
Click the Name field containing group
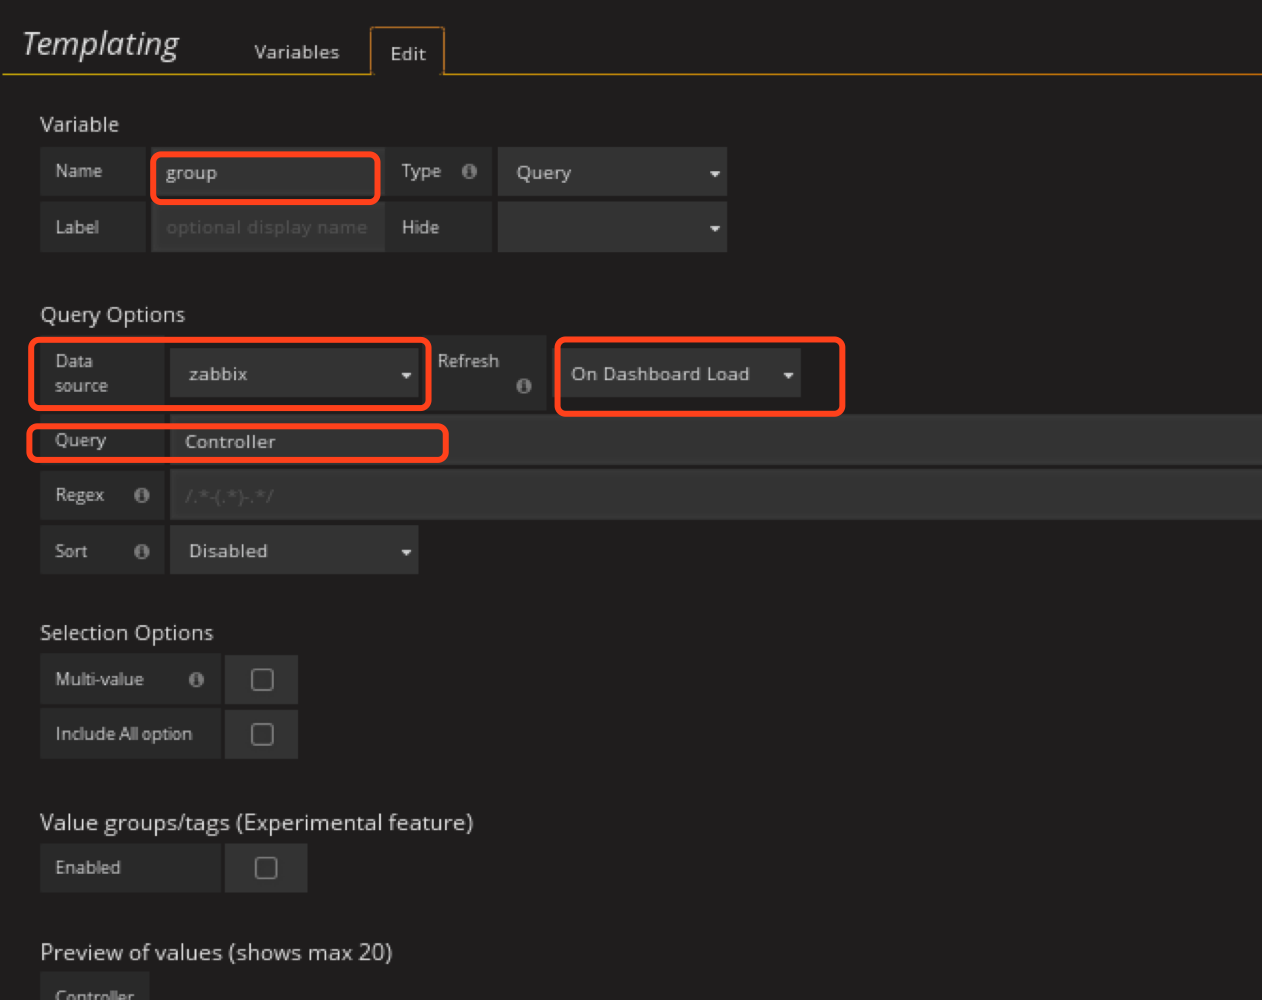coord(266,174)
